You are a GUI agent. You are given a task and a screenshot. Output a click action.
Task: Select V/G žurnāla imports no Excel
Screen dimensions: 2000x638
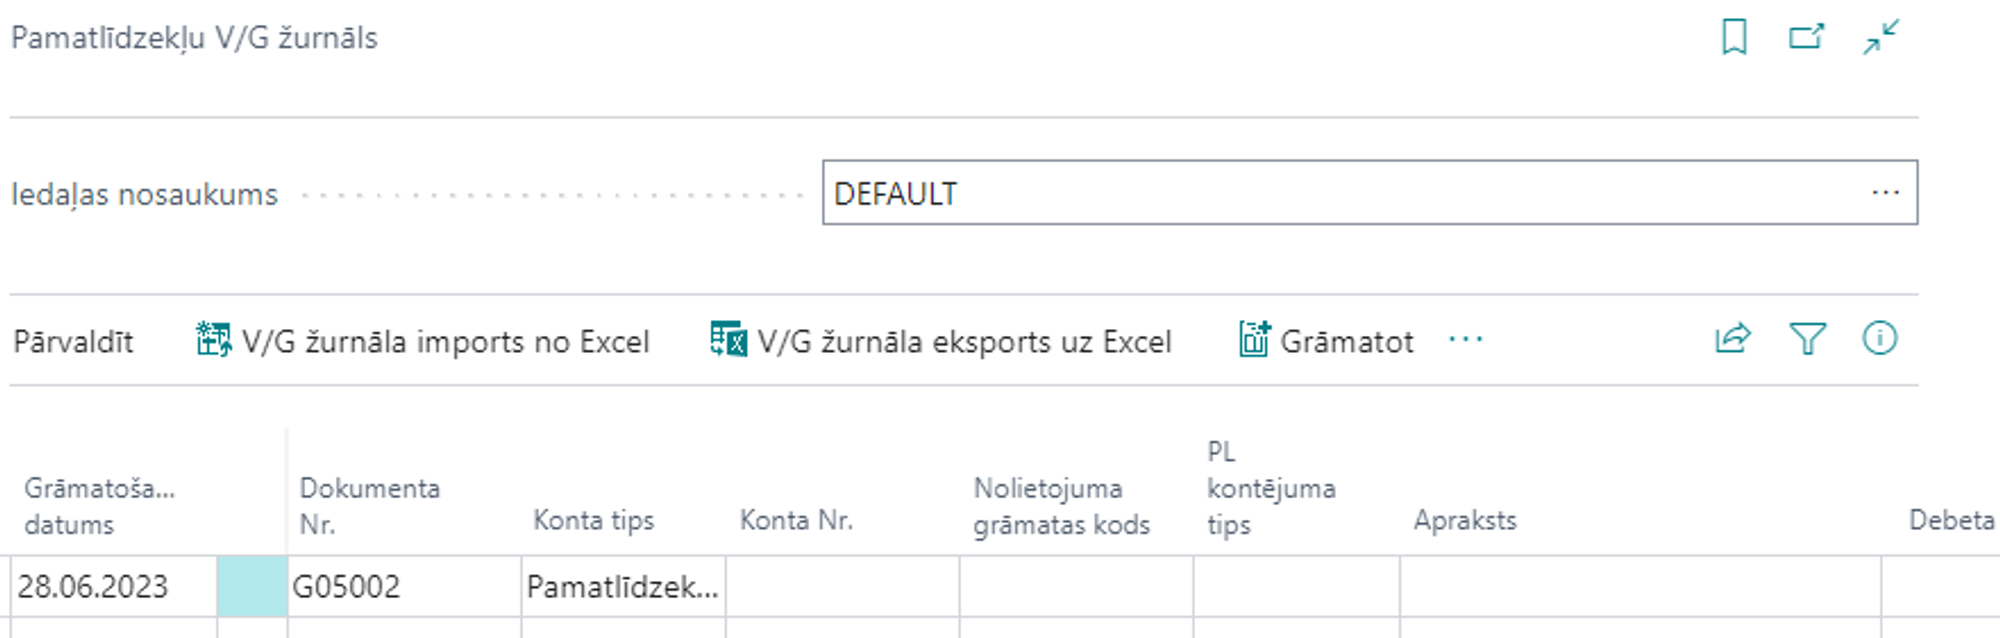(x=445, y=342)
